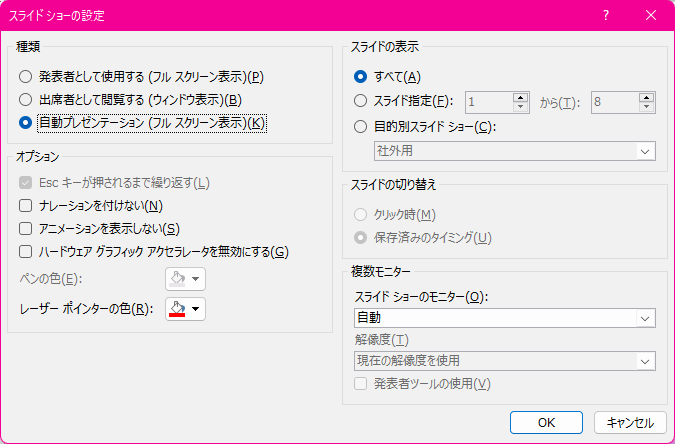This screenshot has height=444, width=675.
Task: Click the キャンセル button
Action: pos(630,422)
